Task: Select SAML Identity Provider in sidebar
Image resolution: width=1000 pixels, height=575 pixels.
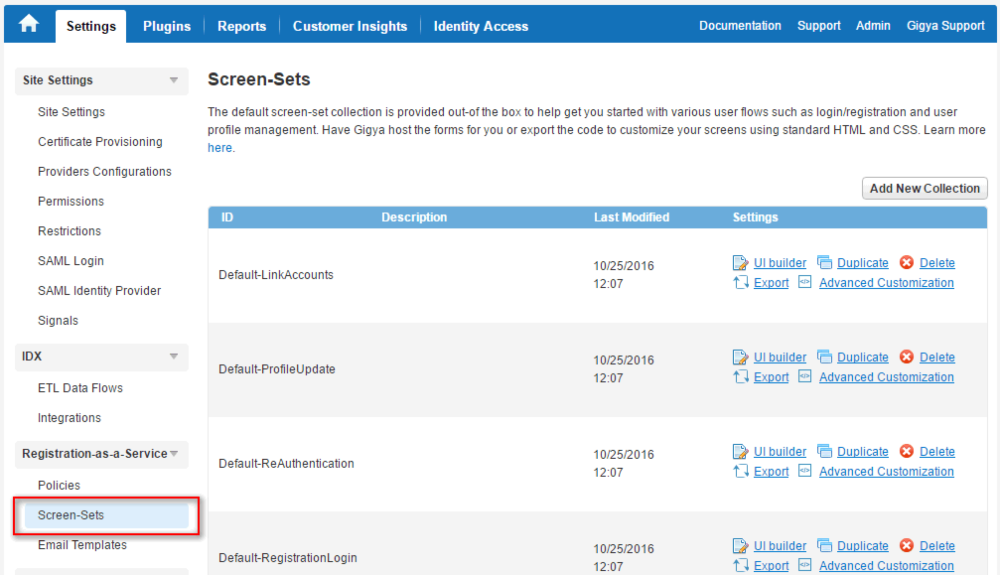Action: tap(99, 291)
